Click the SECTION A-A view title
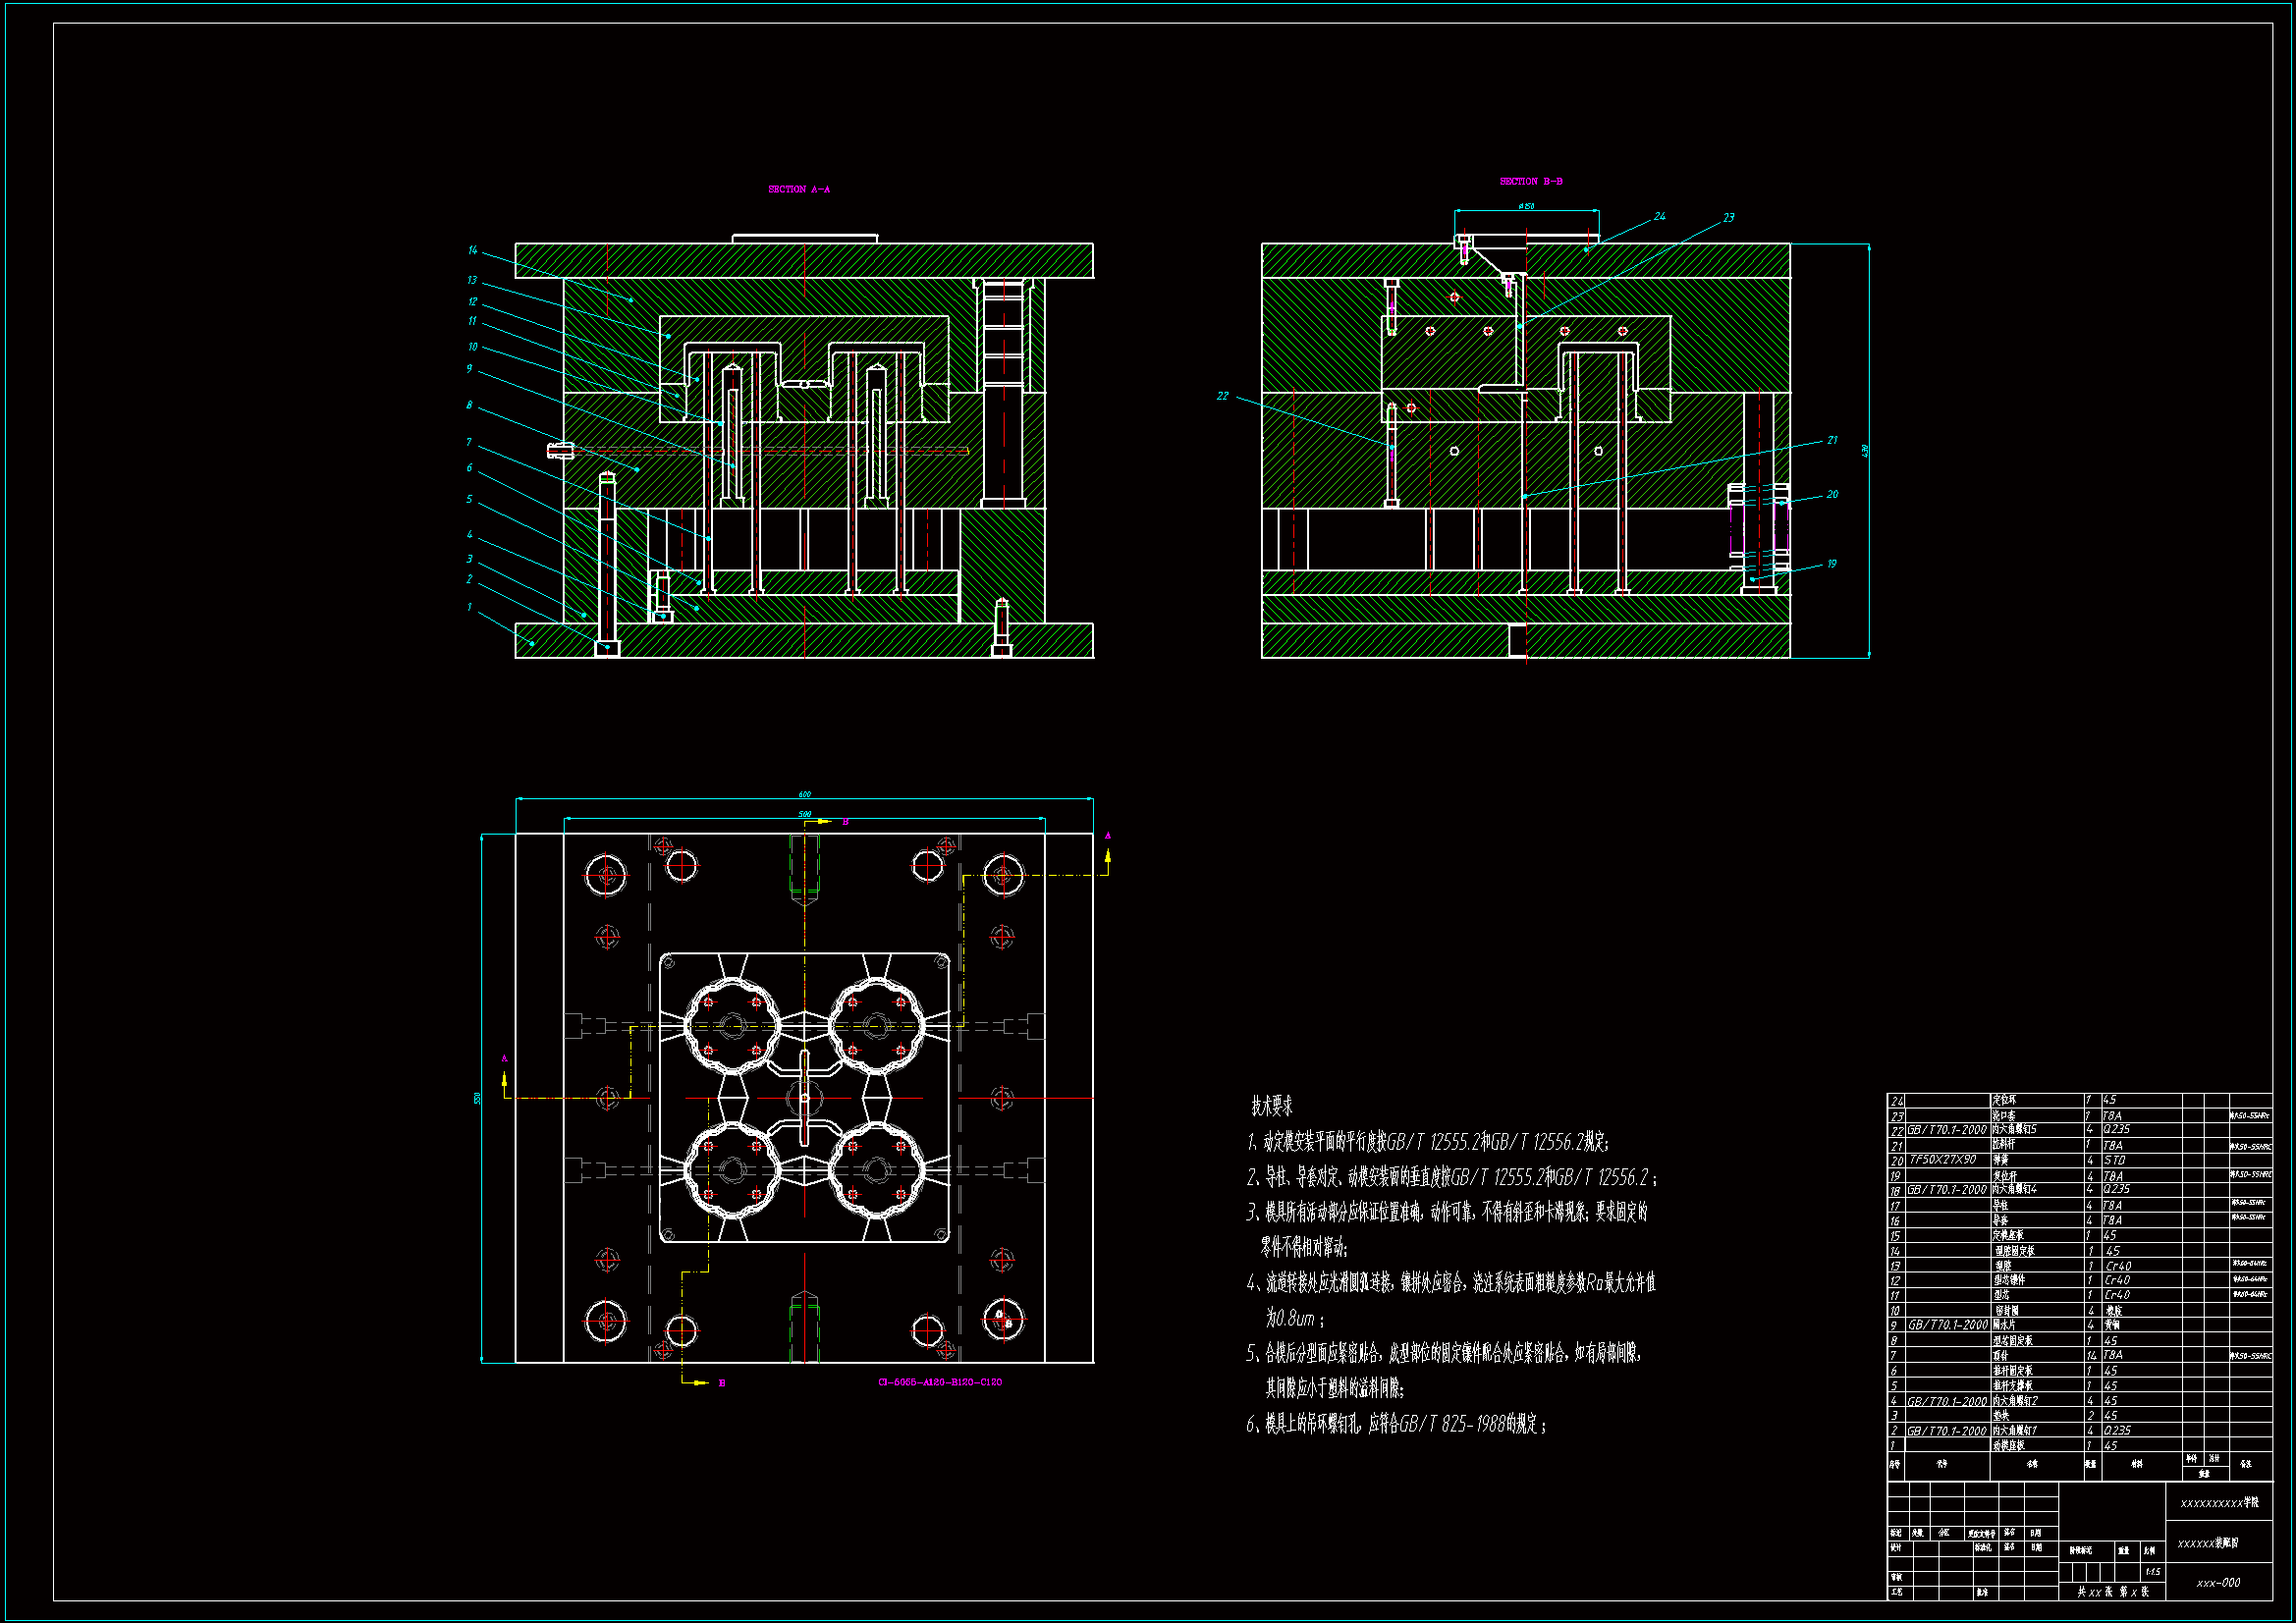2296x1623 pixels. (x=798, y=189)
